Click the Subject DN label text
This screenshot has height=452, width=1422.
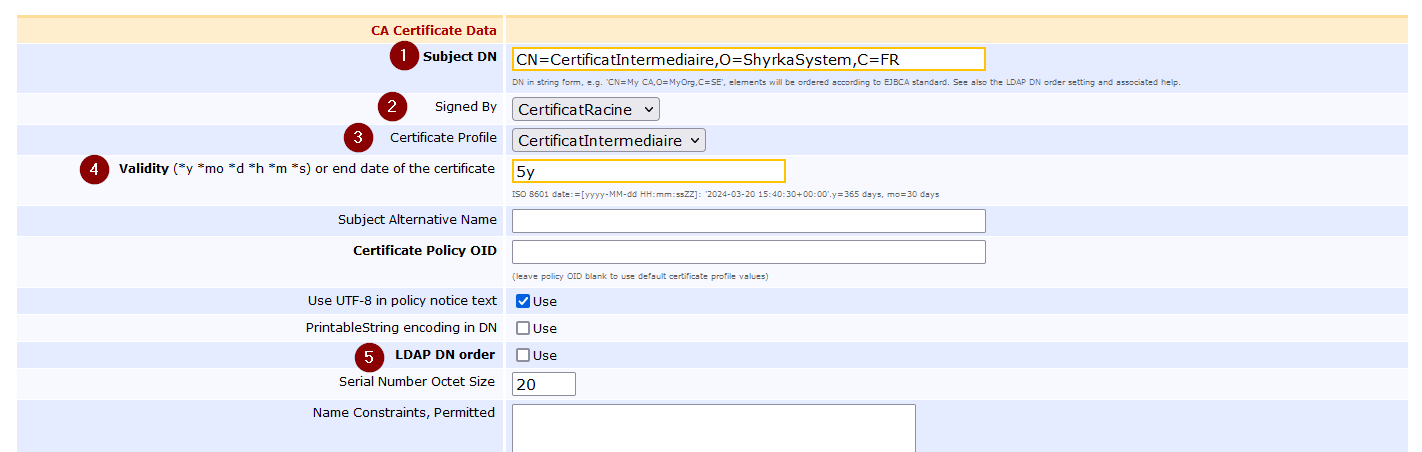(459, 57)
